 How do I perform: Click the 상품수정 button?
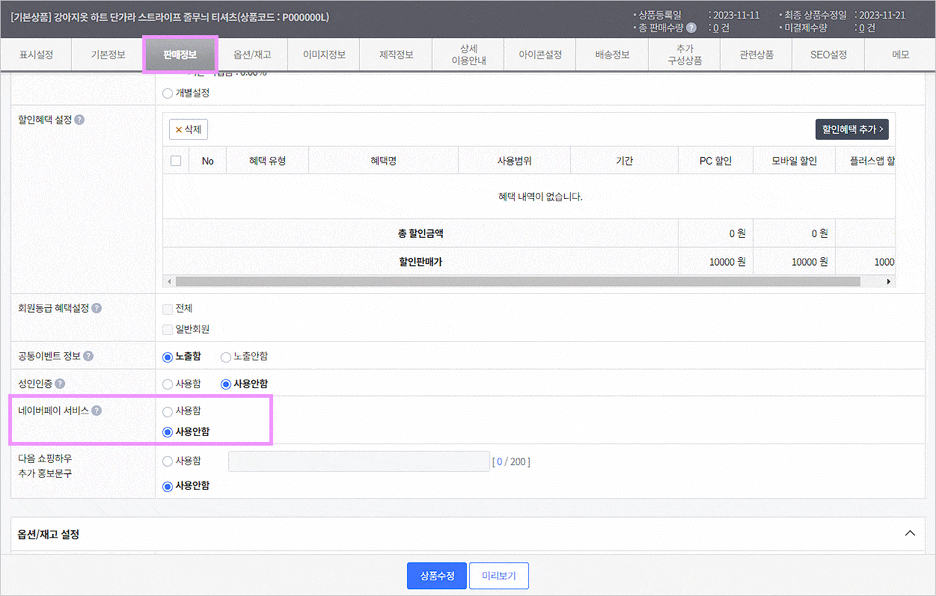[x=437, y=576]
